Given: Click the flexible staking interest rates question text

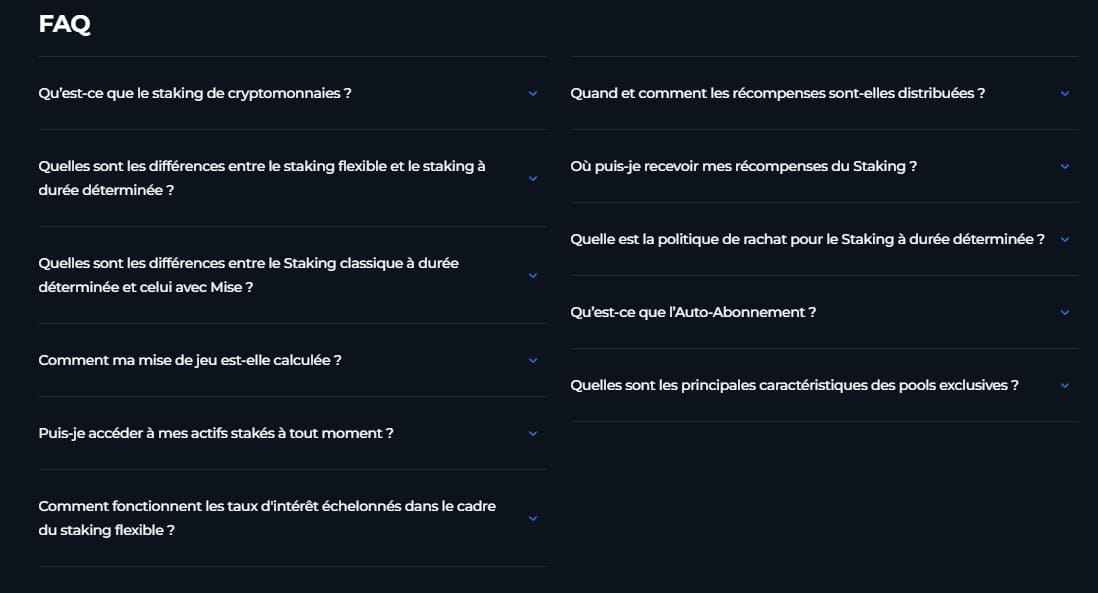Looking at the screenshot, I should (266, 518).
